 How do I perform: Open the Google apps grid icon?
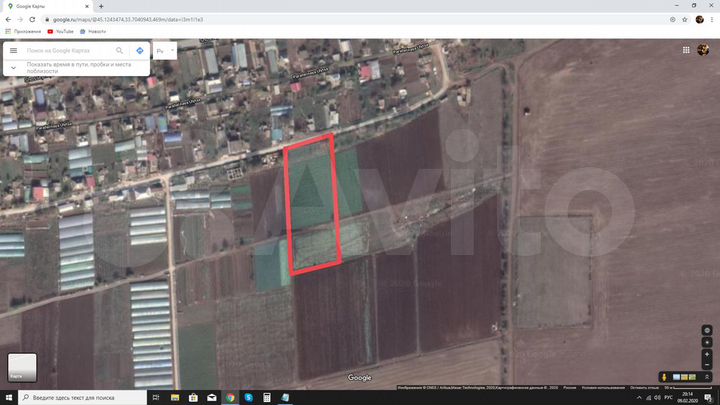click(x=686, y=50)
